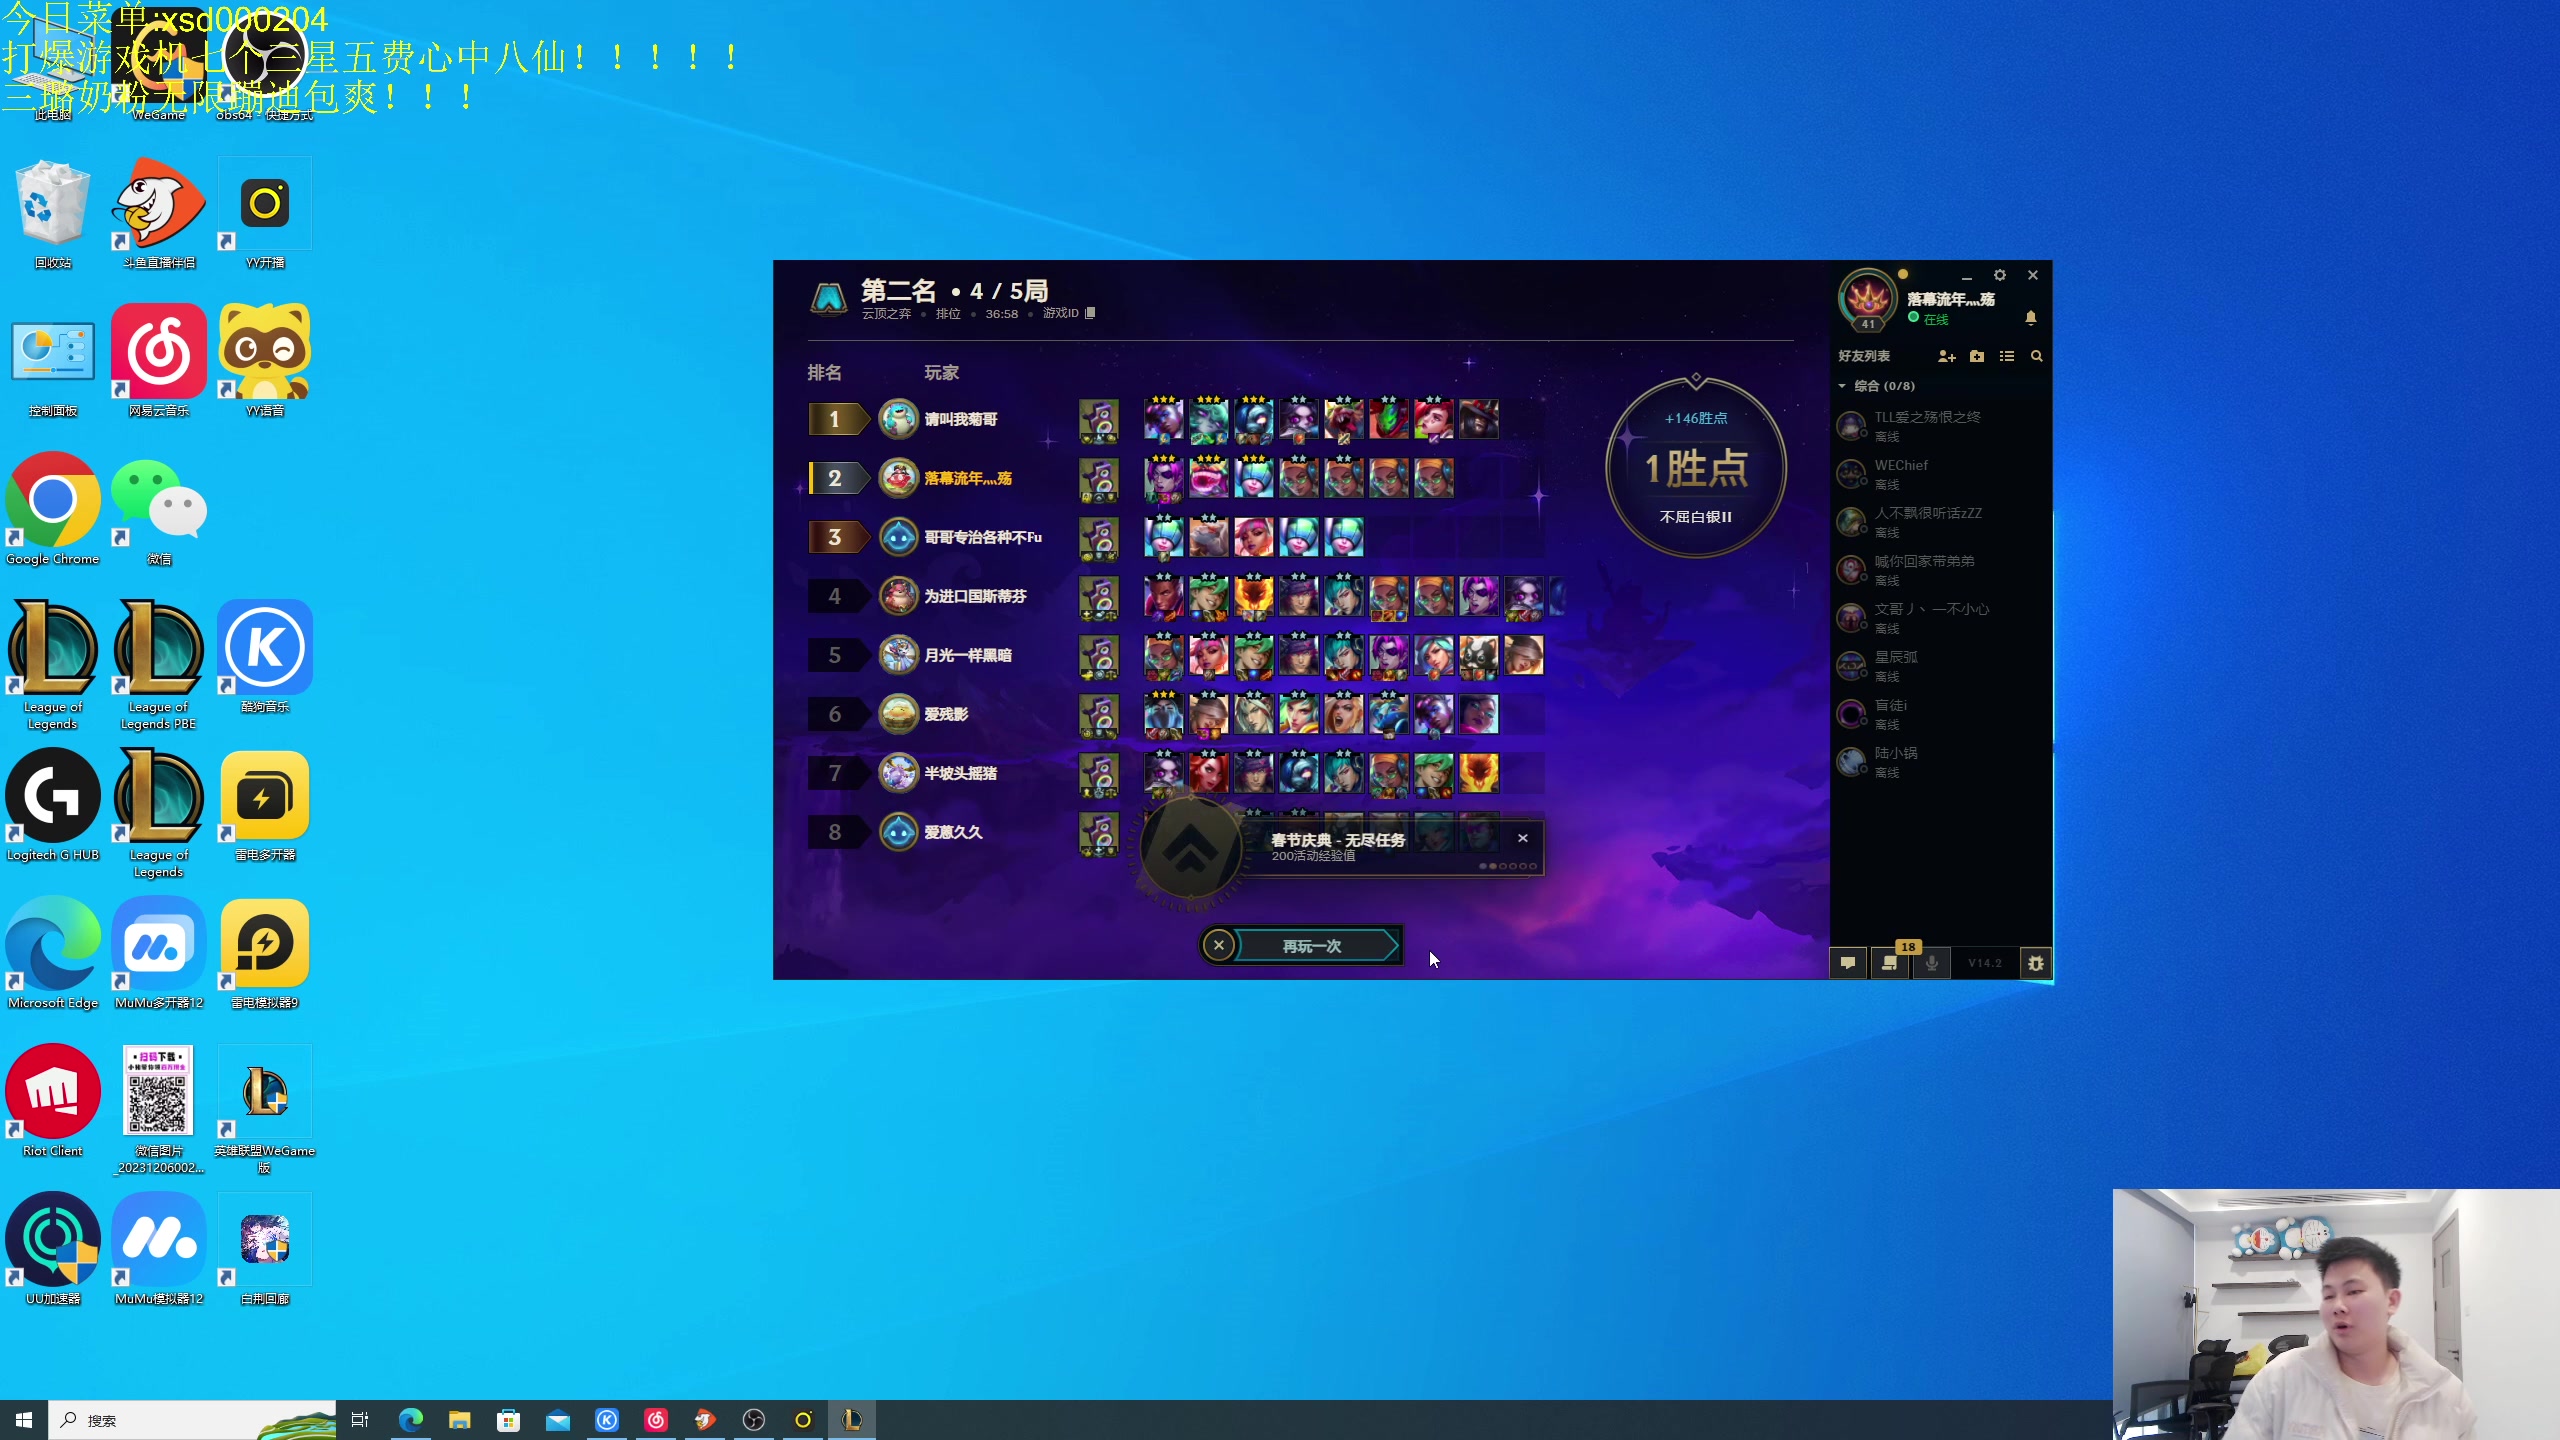Open File Explorer from taskbar

[x=459, y=1420]
